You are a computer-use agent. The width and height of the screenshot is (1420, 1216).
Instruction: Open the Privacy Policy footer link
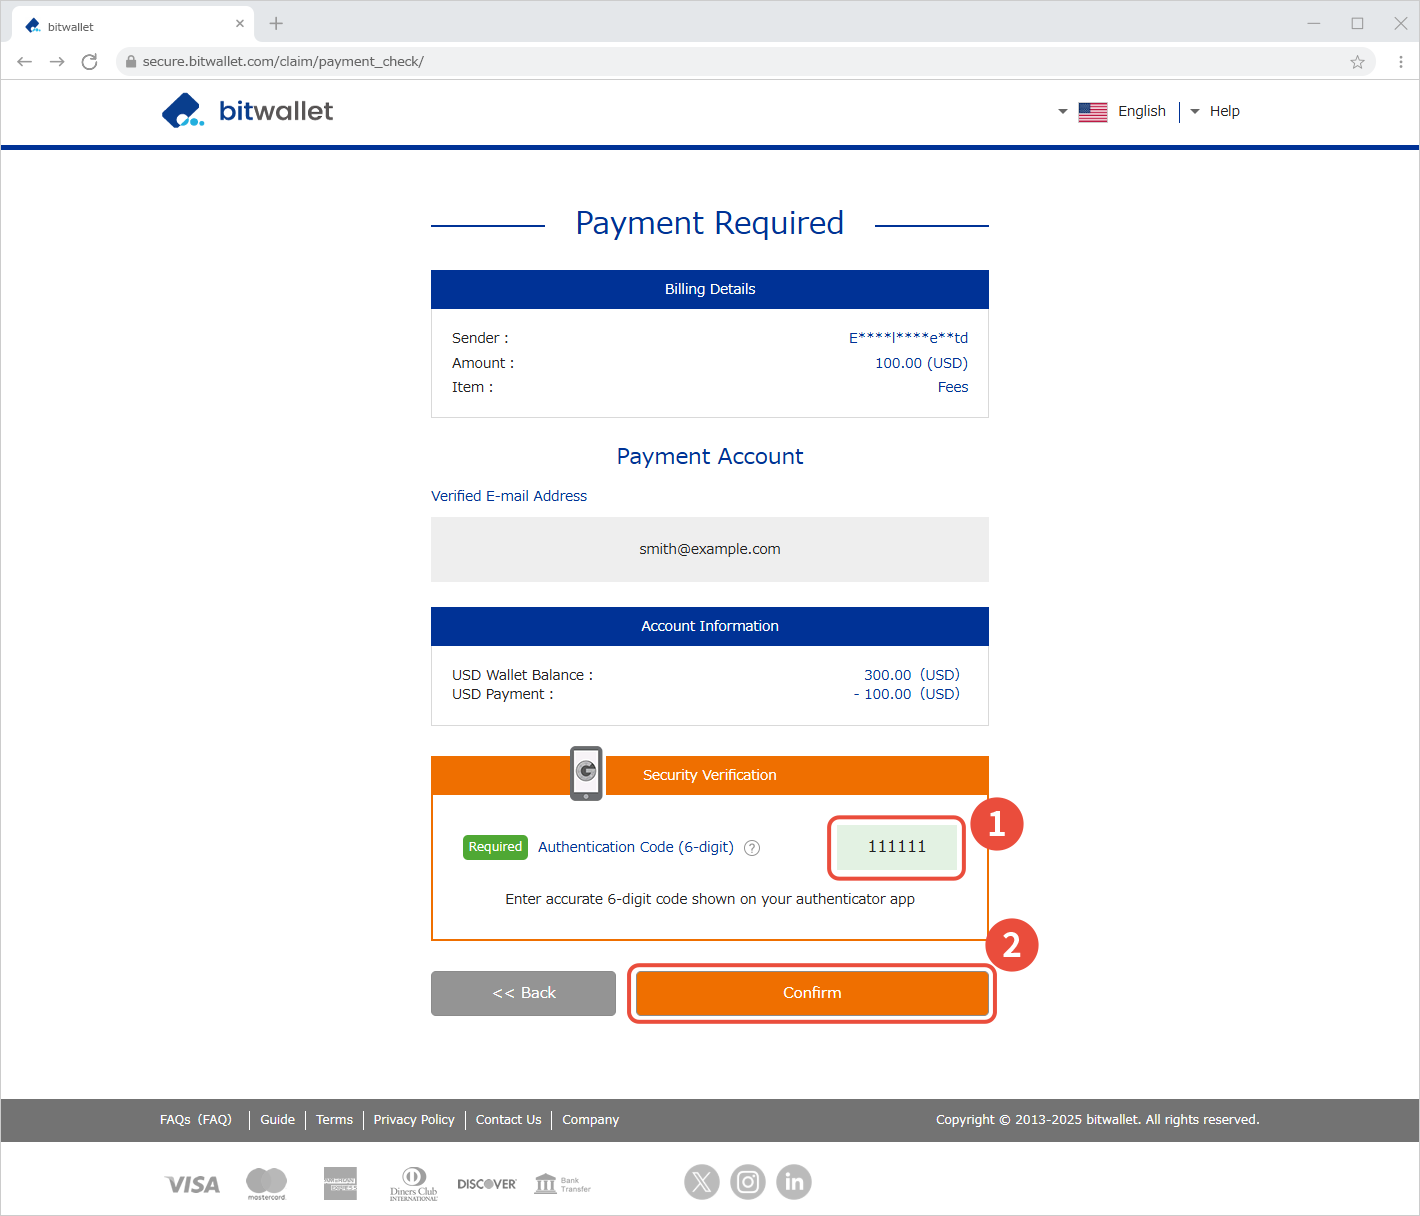(x=414, y=1120)
